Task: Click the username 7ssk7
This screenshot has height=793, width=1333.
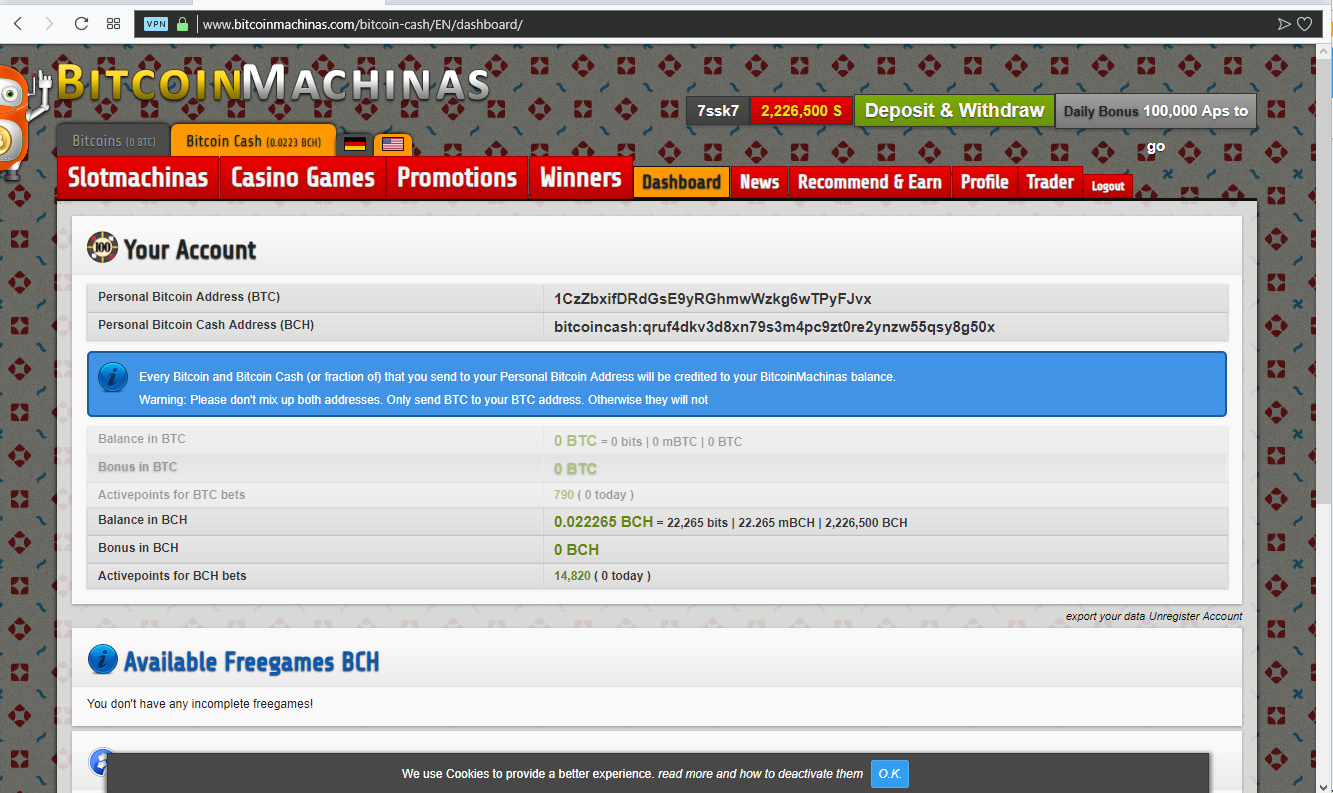Action: point(718,111)
